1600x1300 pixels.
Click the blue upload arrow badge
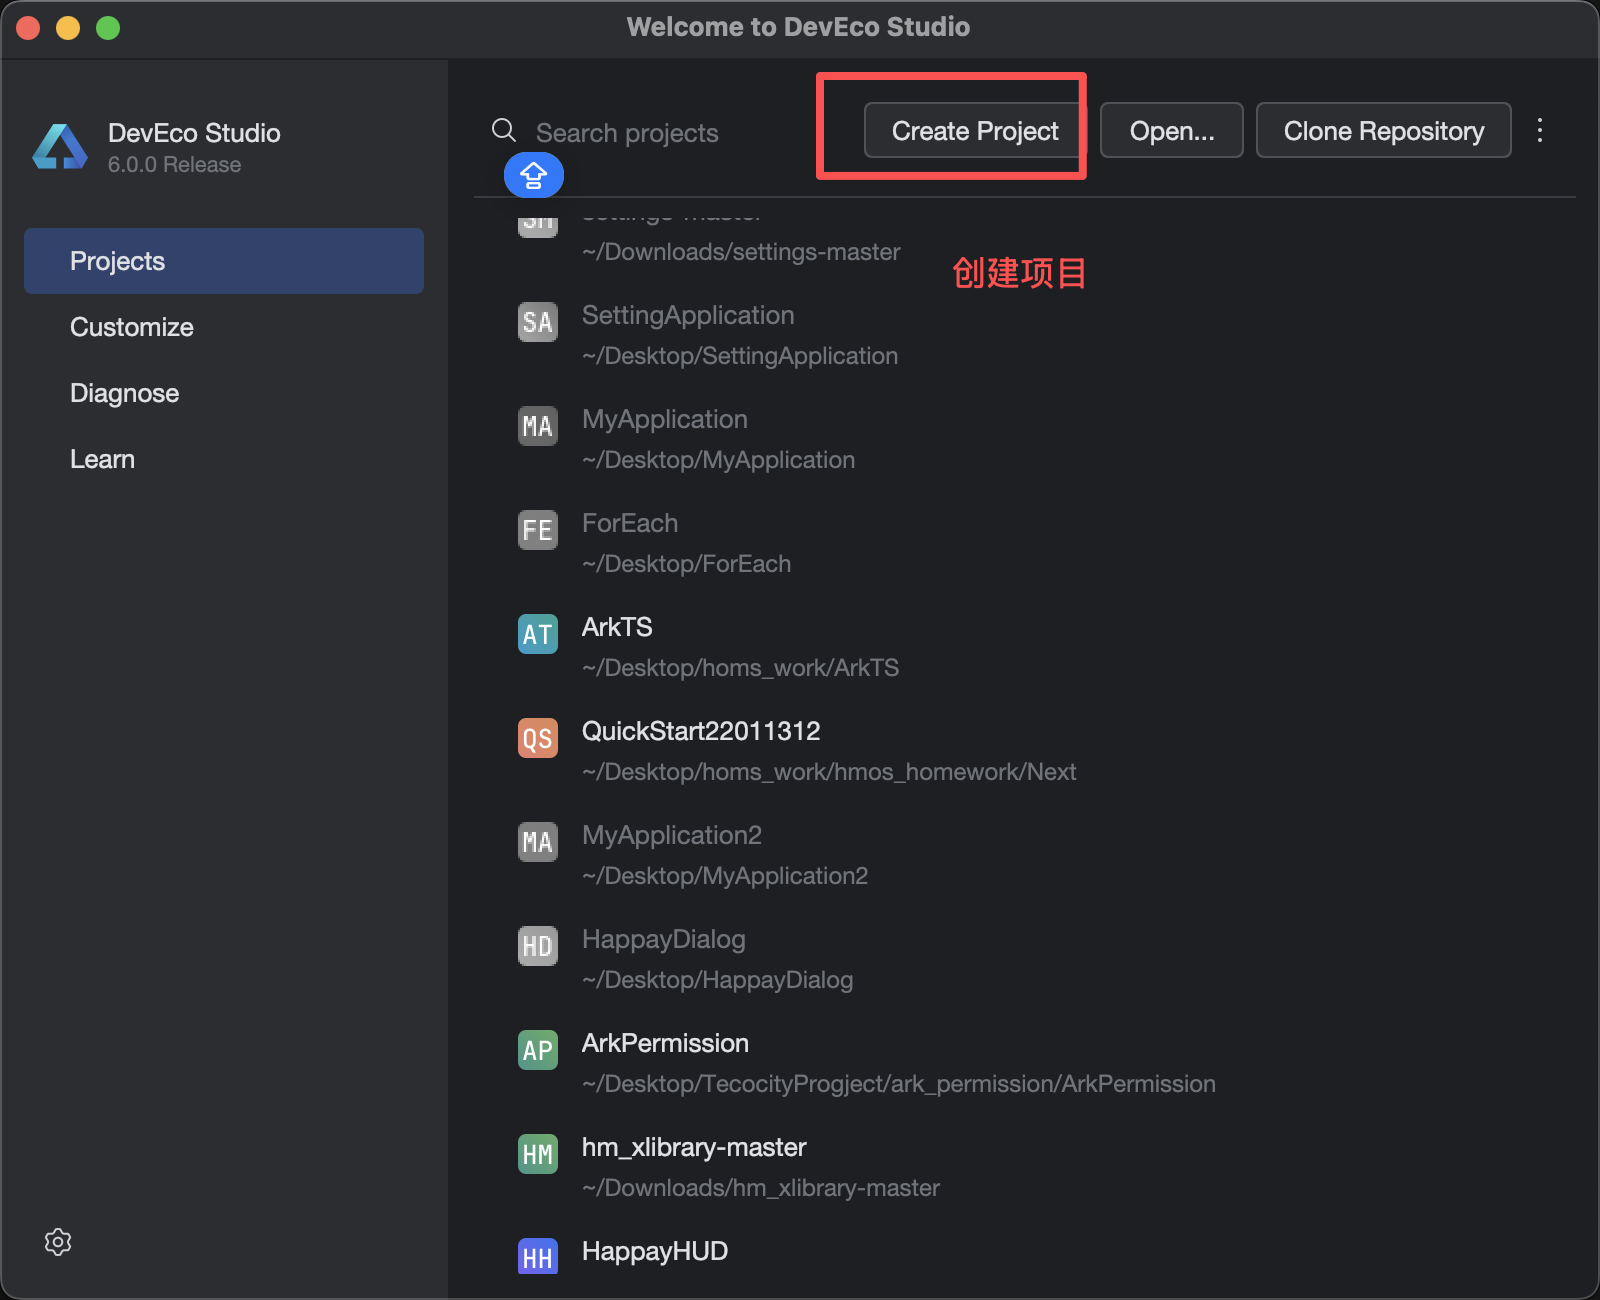click(534, 175)
